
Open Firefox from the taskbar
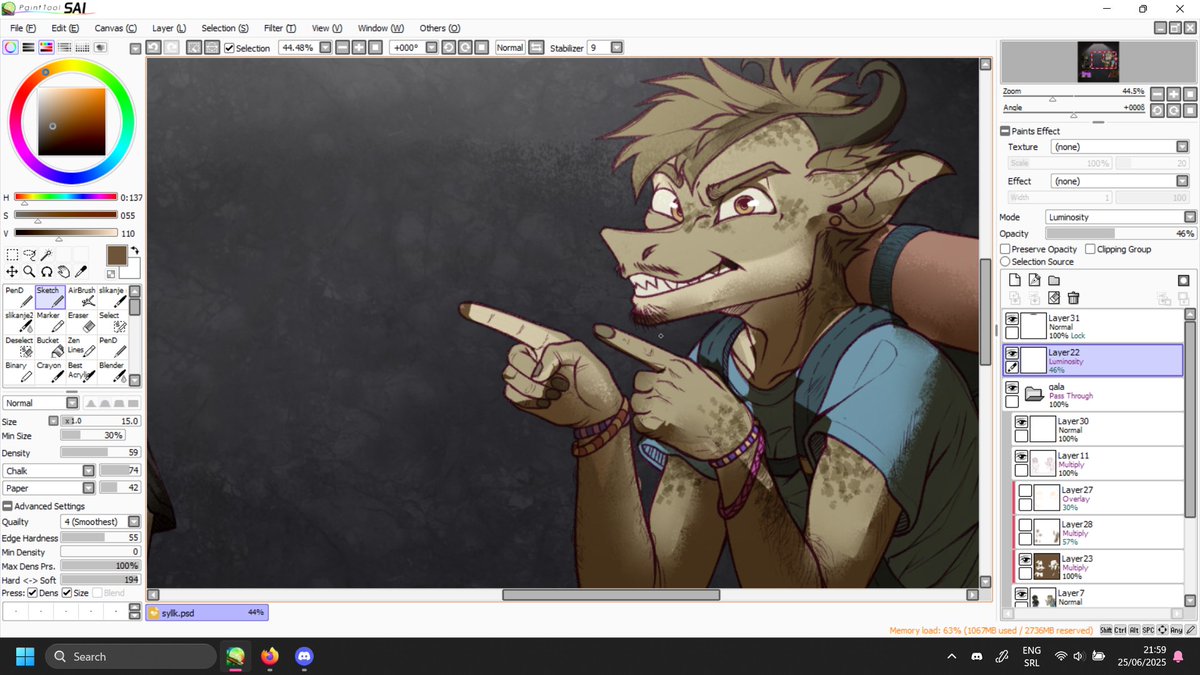tap(268, 657)
